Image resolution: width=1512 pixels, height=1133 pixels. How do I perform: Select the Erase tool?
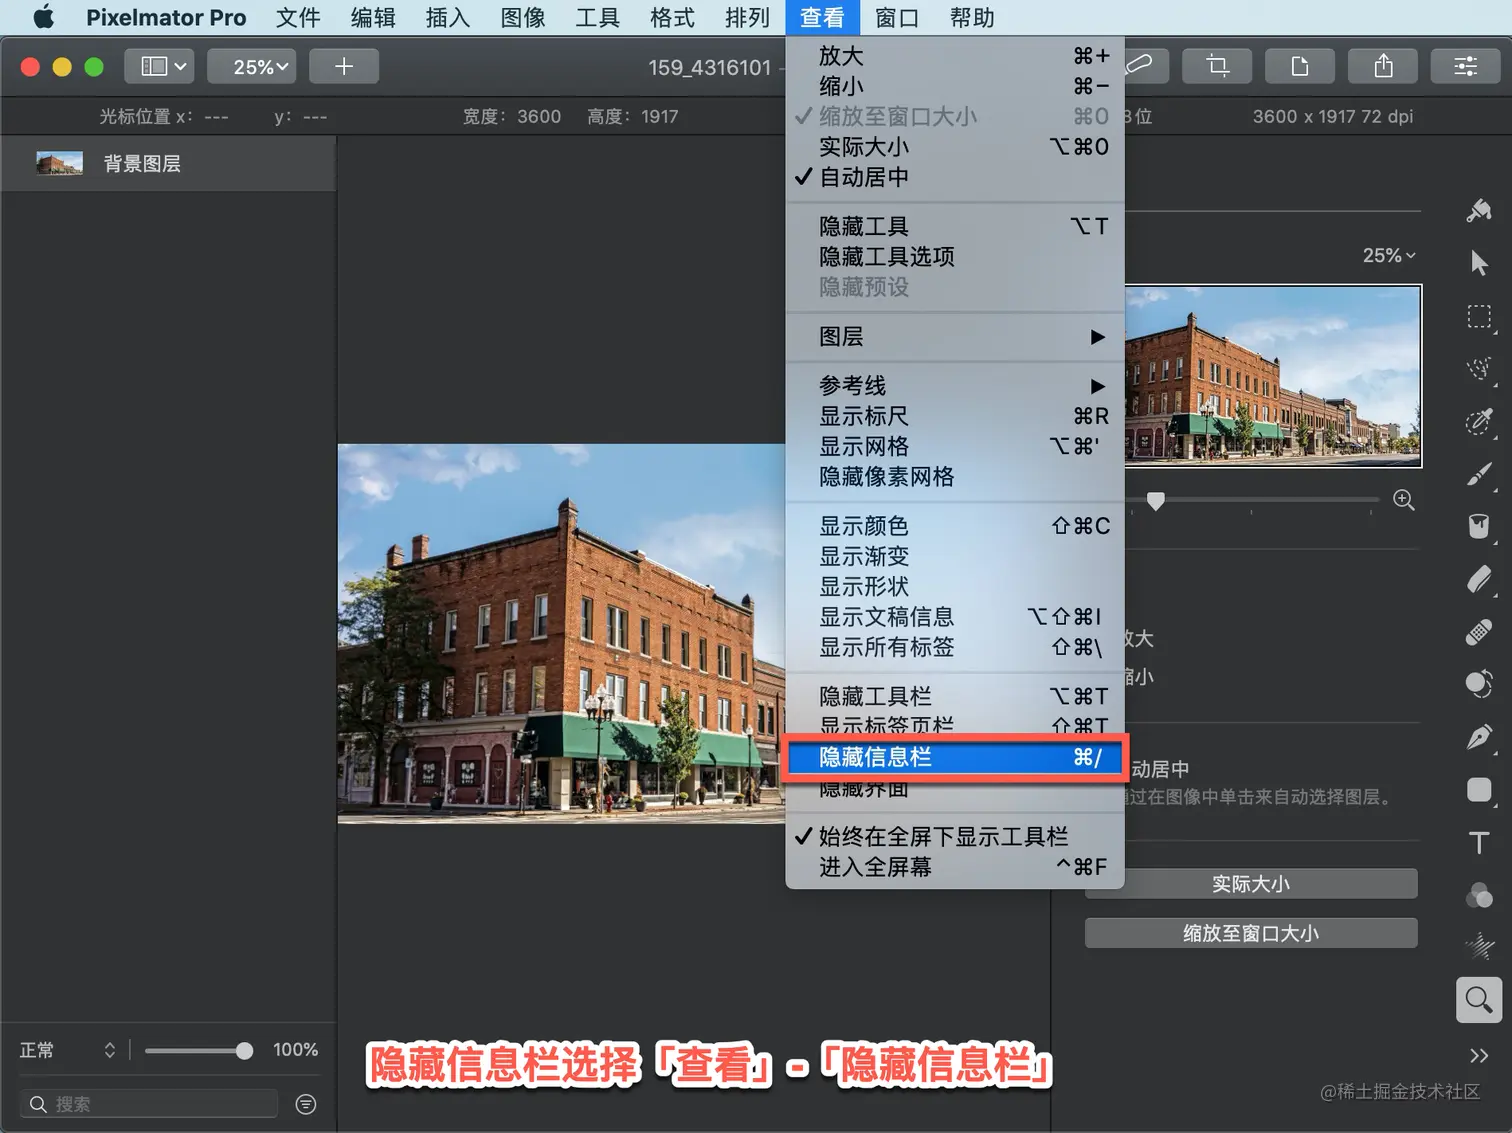[x=1479, y=579]
